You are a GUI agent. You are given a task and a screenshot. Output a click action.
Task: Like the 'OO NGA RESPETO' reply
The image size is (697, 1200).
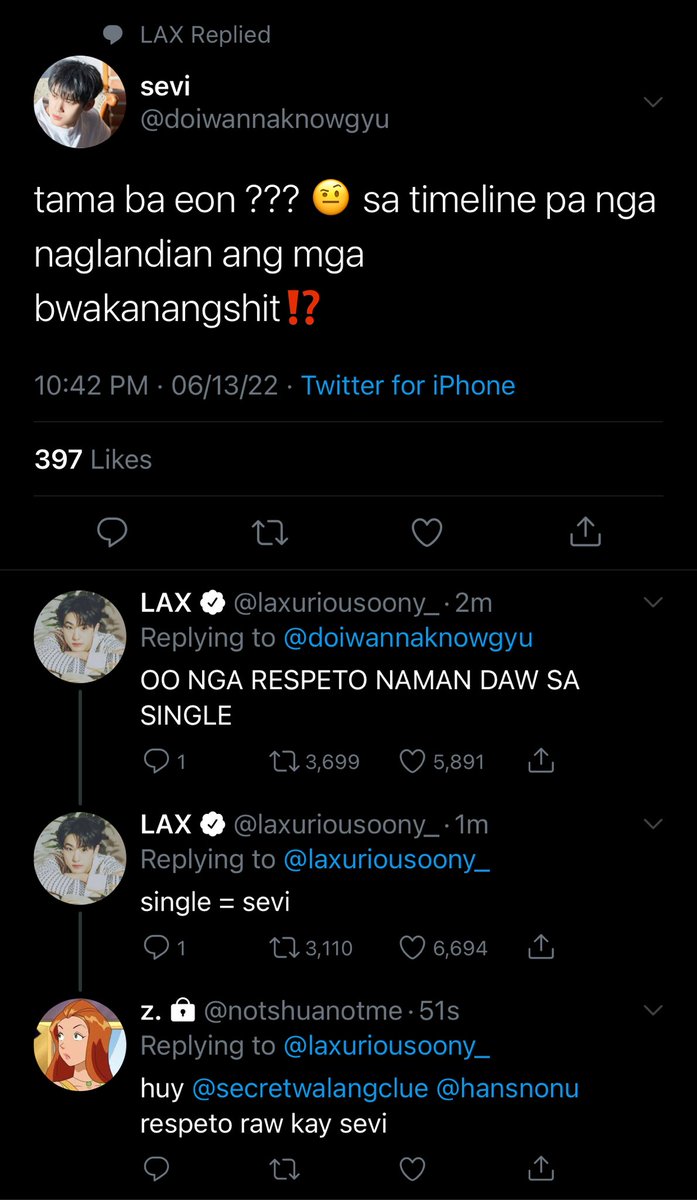click(441, 762)
